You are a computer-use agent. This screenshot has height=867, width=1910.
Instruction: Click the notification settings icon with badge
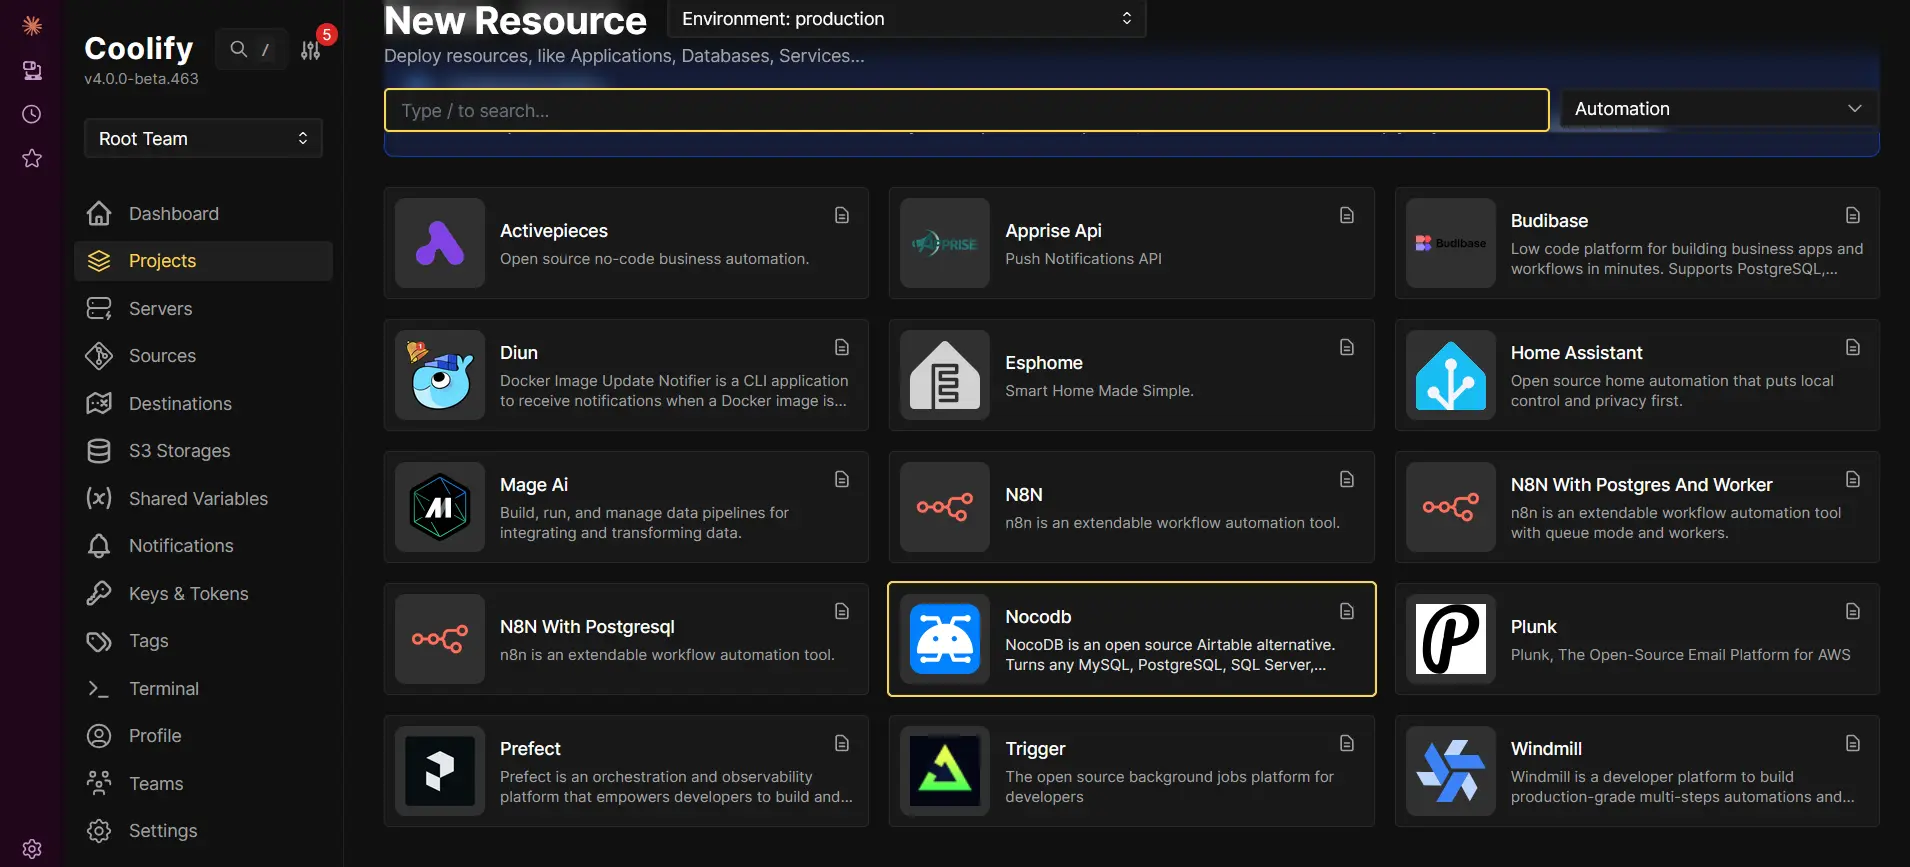[x=311, y=50]
